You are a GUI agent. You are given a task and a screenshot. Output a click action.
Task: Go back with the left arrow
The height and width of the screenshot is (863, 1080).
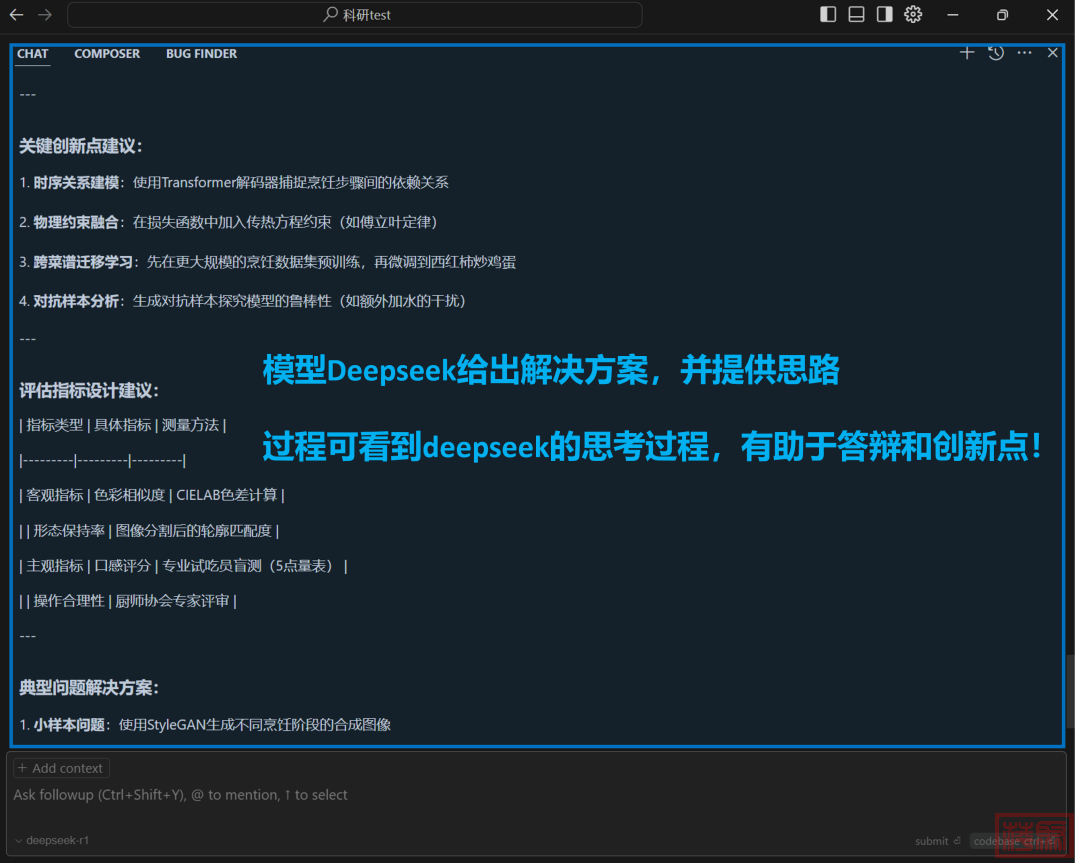(x=17, y=14)
